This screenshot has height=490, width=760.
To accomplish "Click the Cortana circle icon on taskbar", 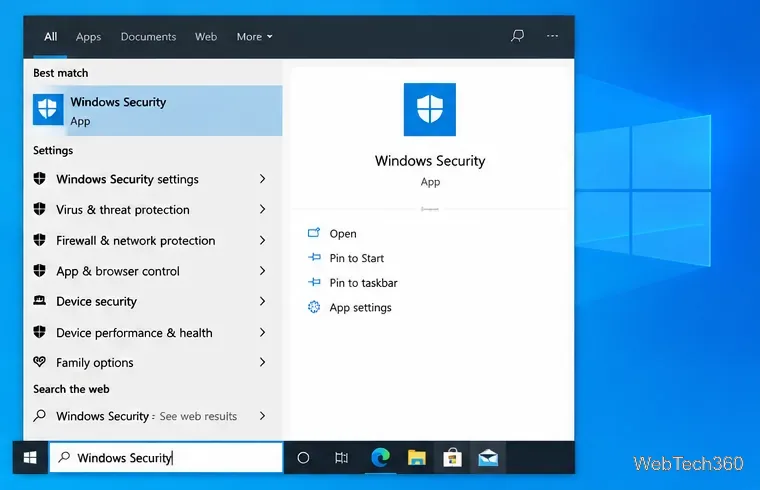I will (303, 458).
